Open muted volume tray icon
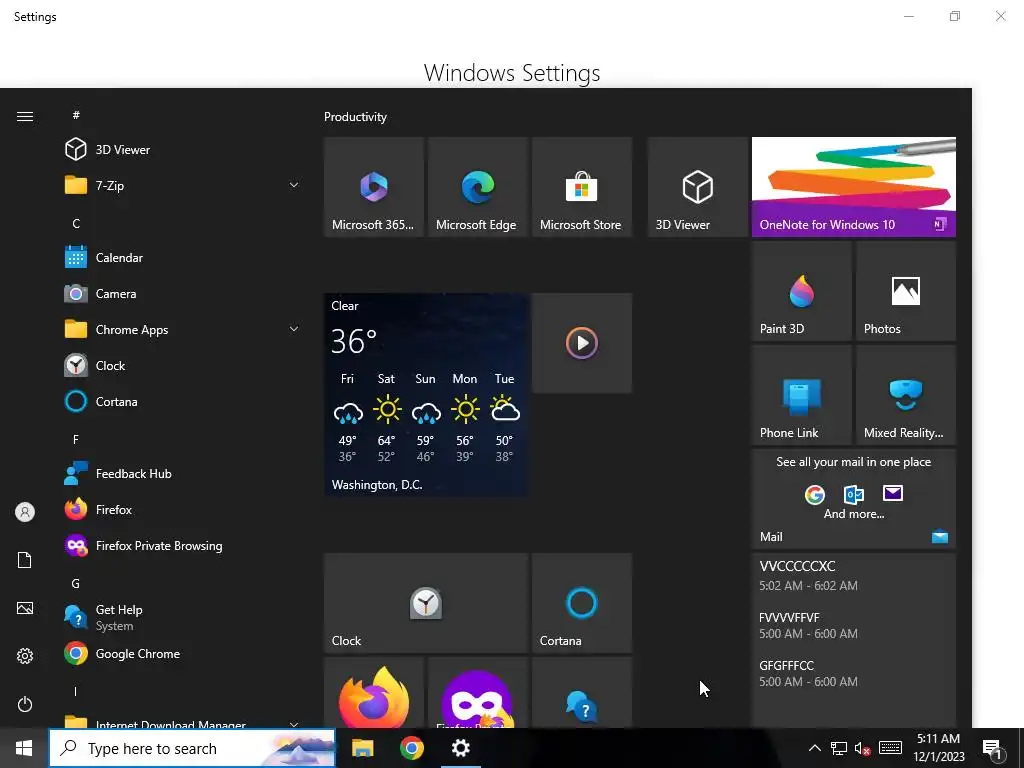 click(x=862, y=748)
